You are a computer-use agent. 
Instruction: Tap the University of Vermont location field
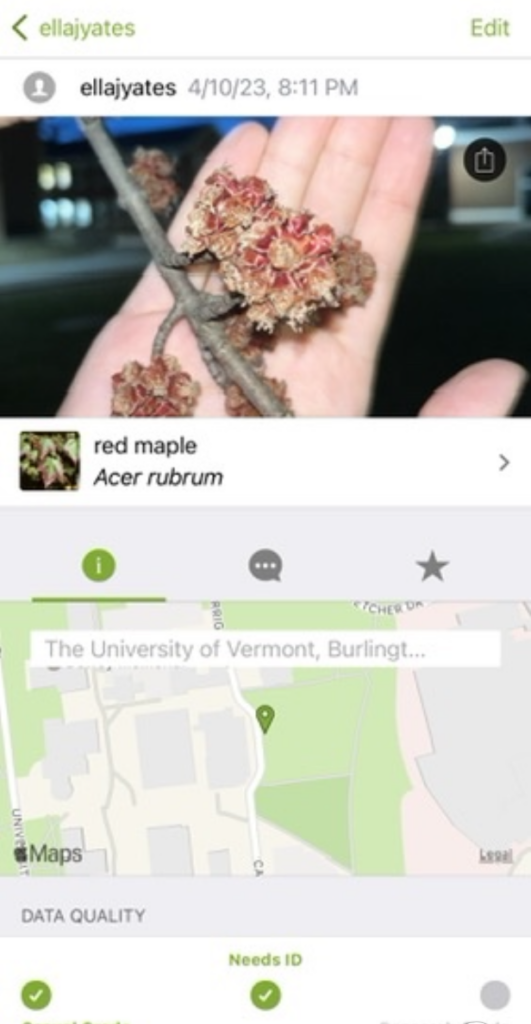click(265, 648)
